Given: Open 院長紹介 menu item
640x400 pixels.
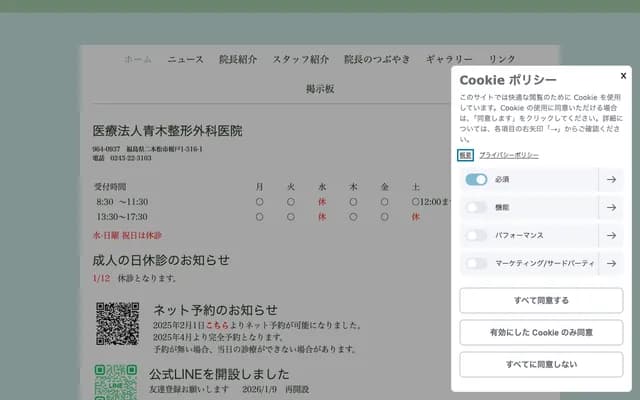Looking at the screenshot, I should (x=238, y=59).
